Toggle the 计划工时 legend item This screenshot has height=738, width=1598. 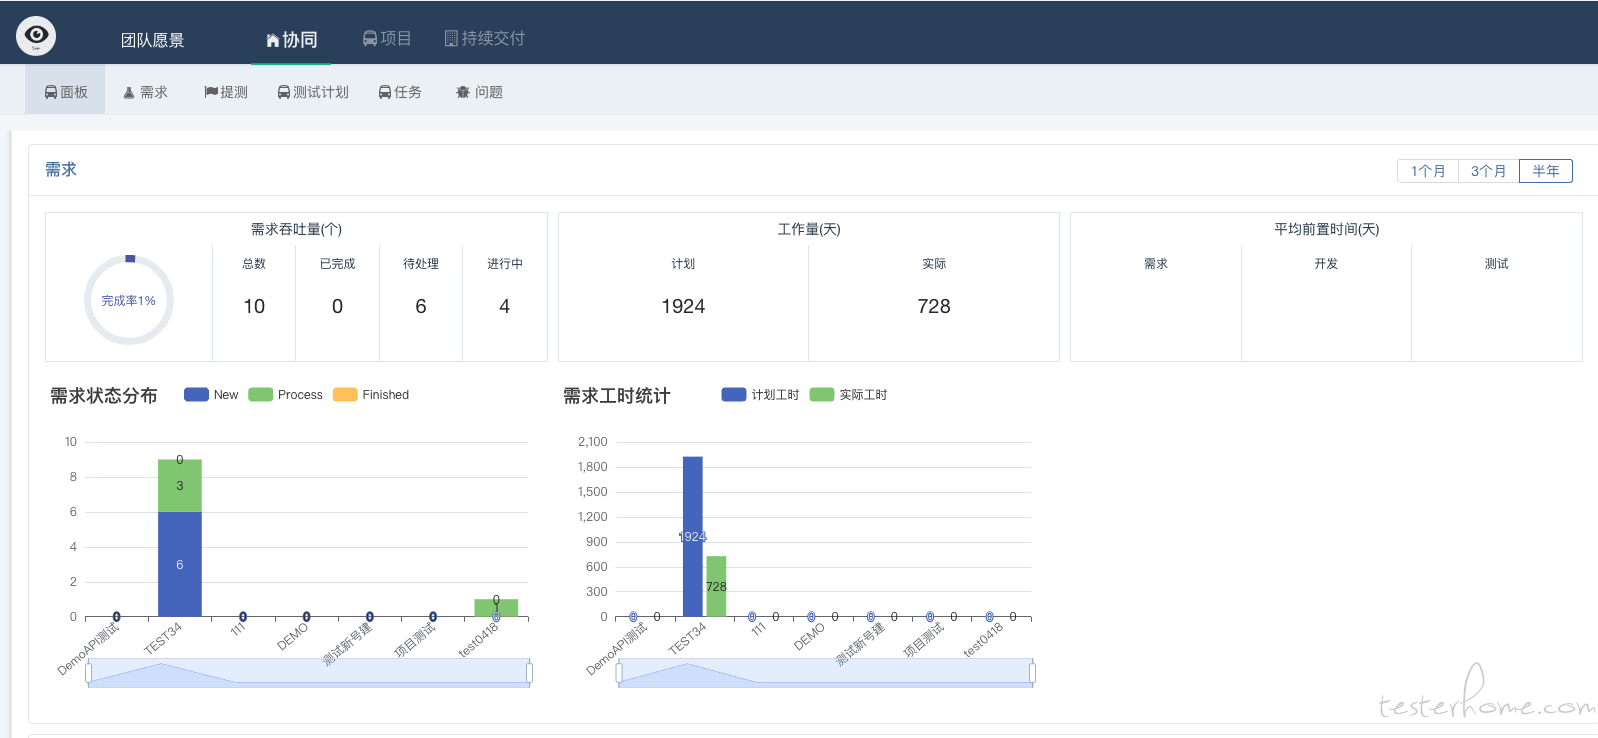coord(760,395)
